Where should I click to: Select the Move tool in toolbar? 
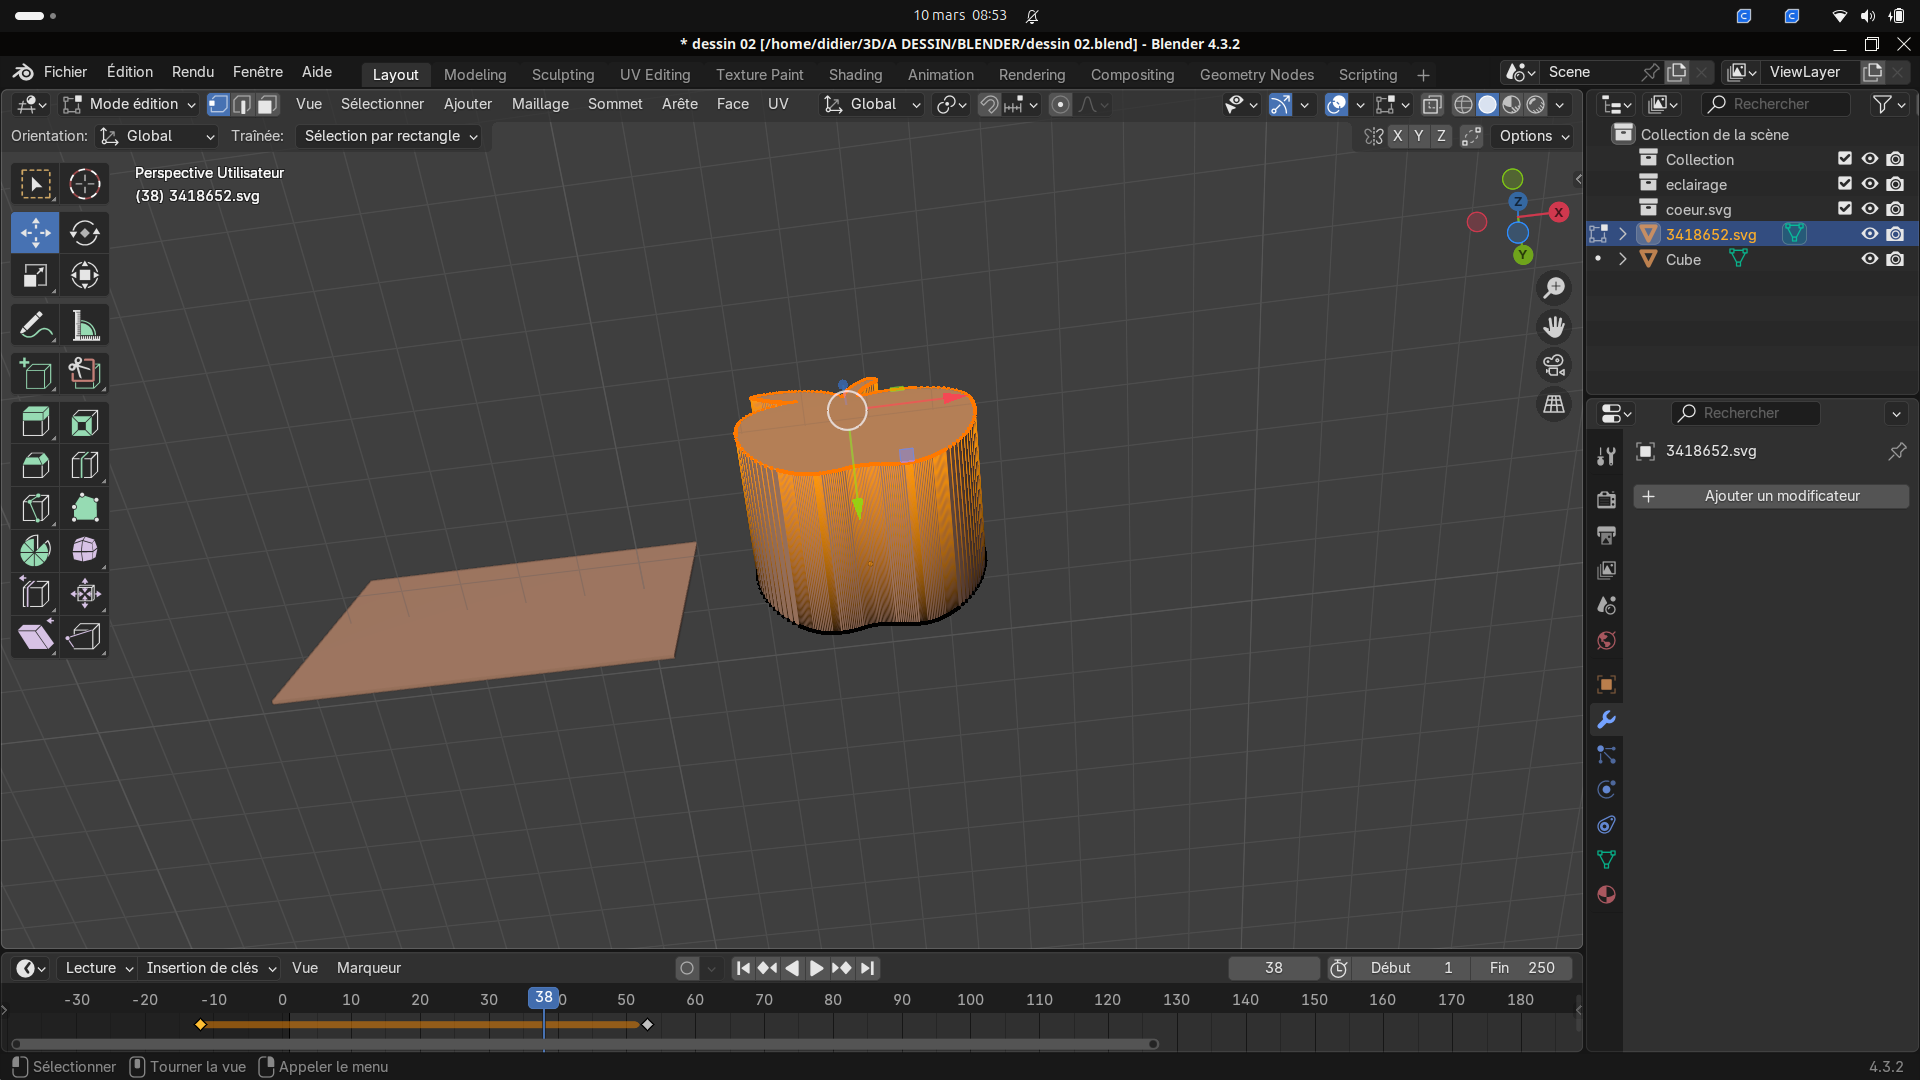coord(35,233)
